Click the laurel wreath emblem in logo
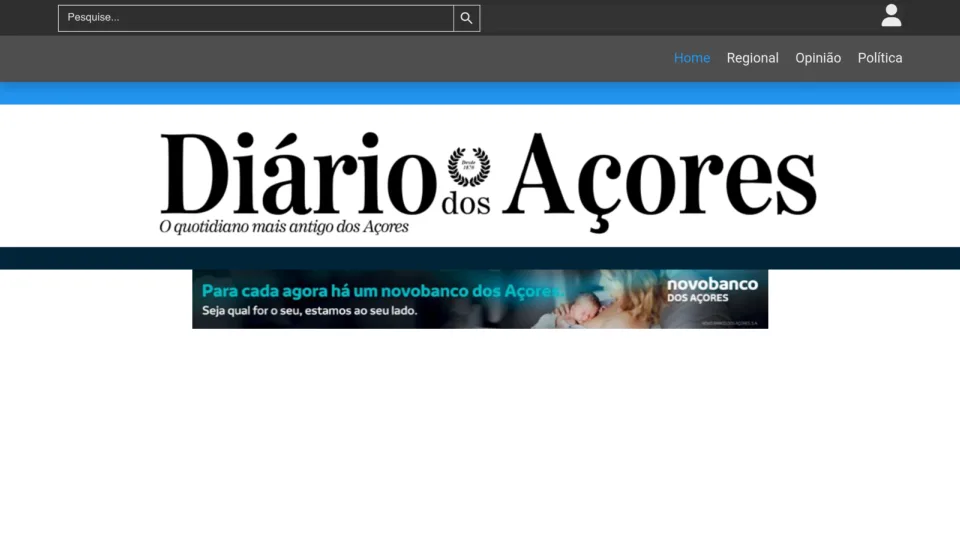 pyautogui.click(x=468, y=167)
